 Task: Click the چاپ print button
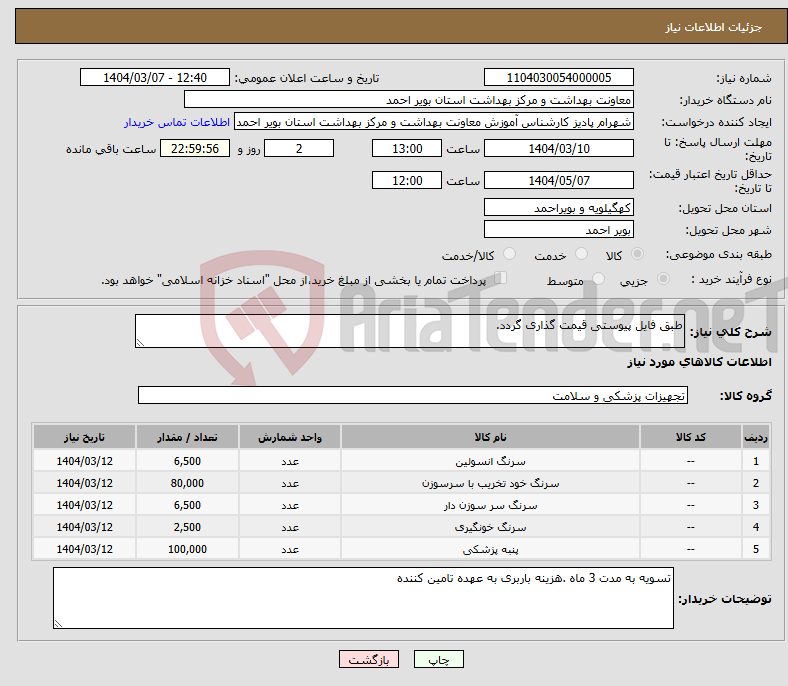click(x=439, y=659)
